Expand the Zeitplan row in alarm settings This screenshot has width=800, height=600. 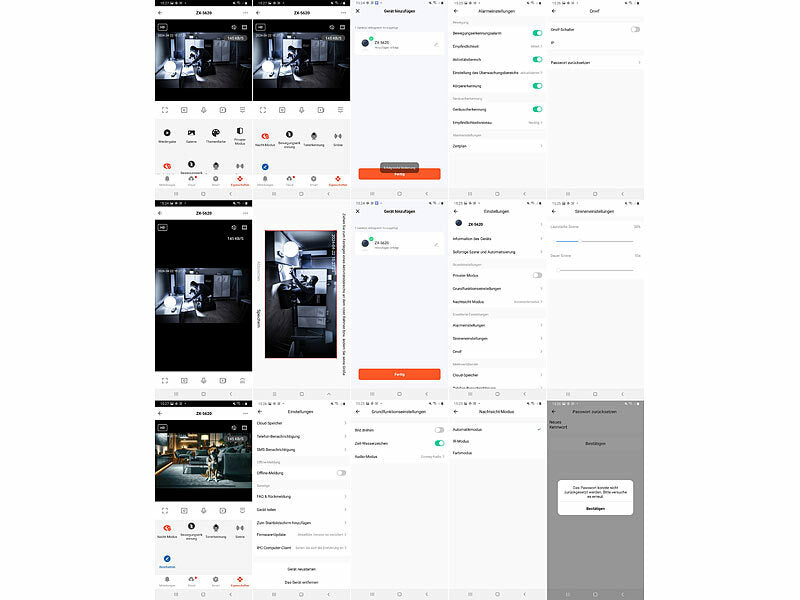pyautogui.click(x=497, y=146)
